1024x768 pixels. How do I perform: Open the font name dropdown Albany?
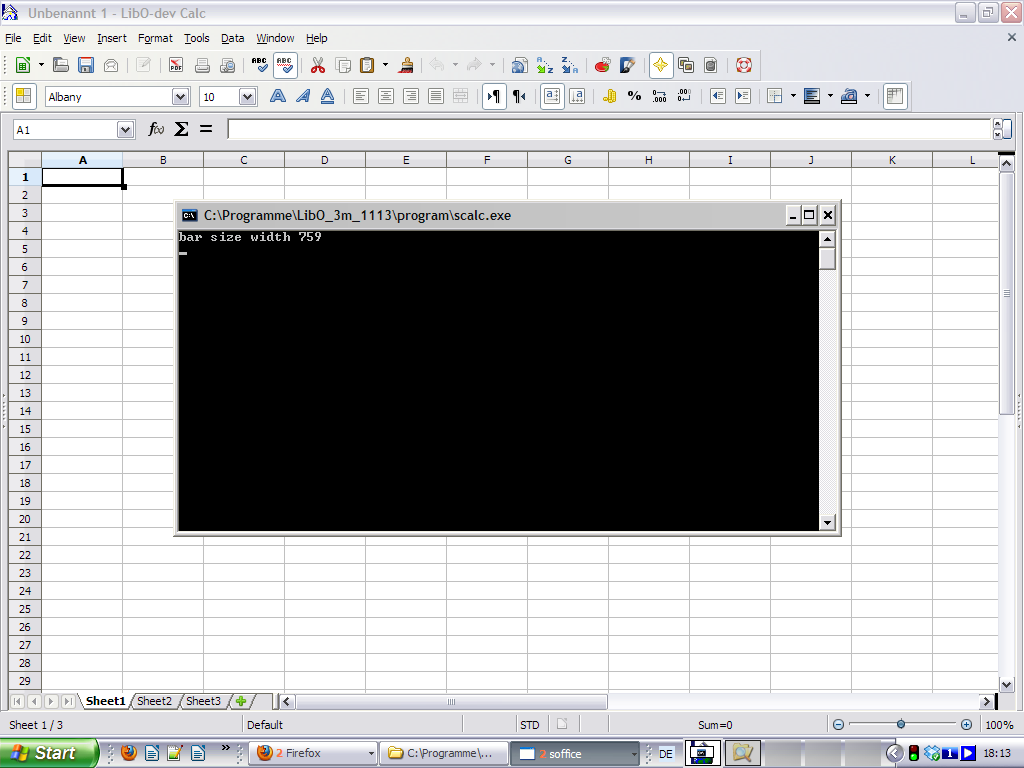[x=180, y=97]
